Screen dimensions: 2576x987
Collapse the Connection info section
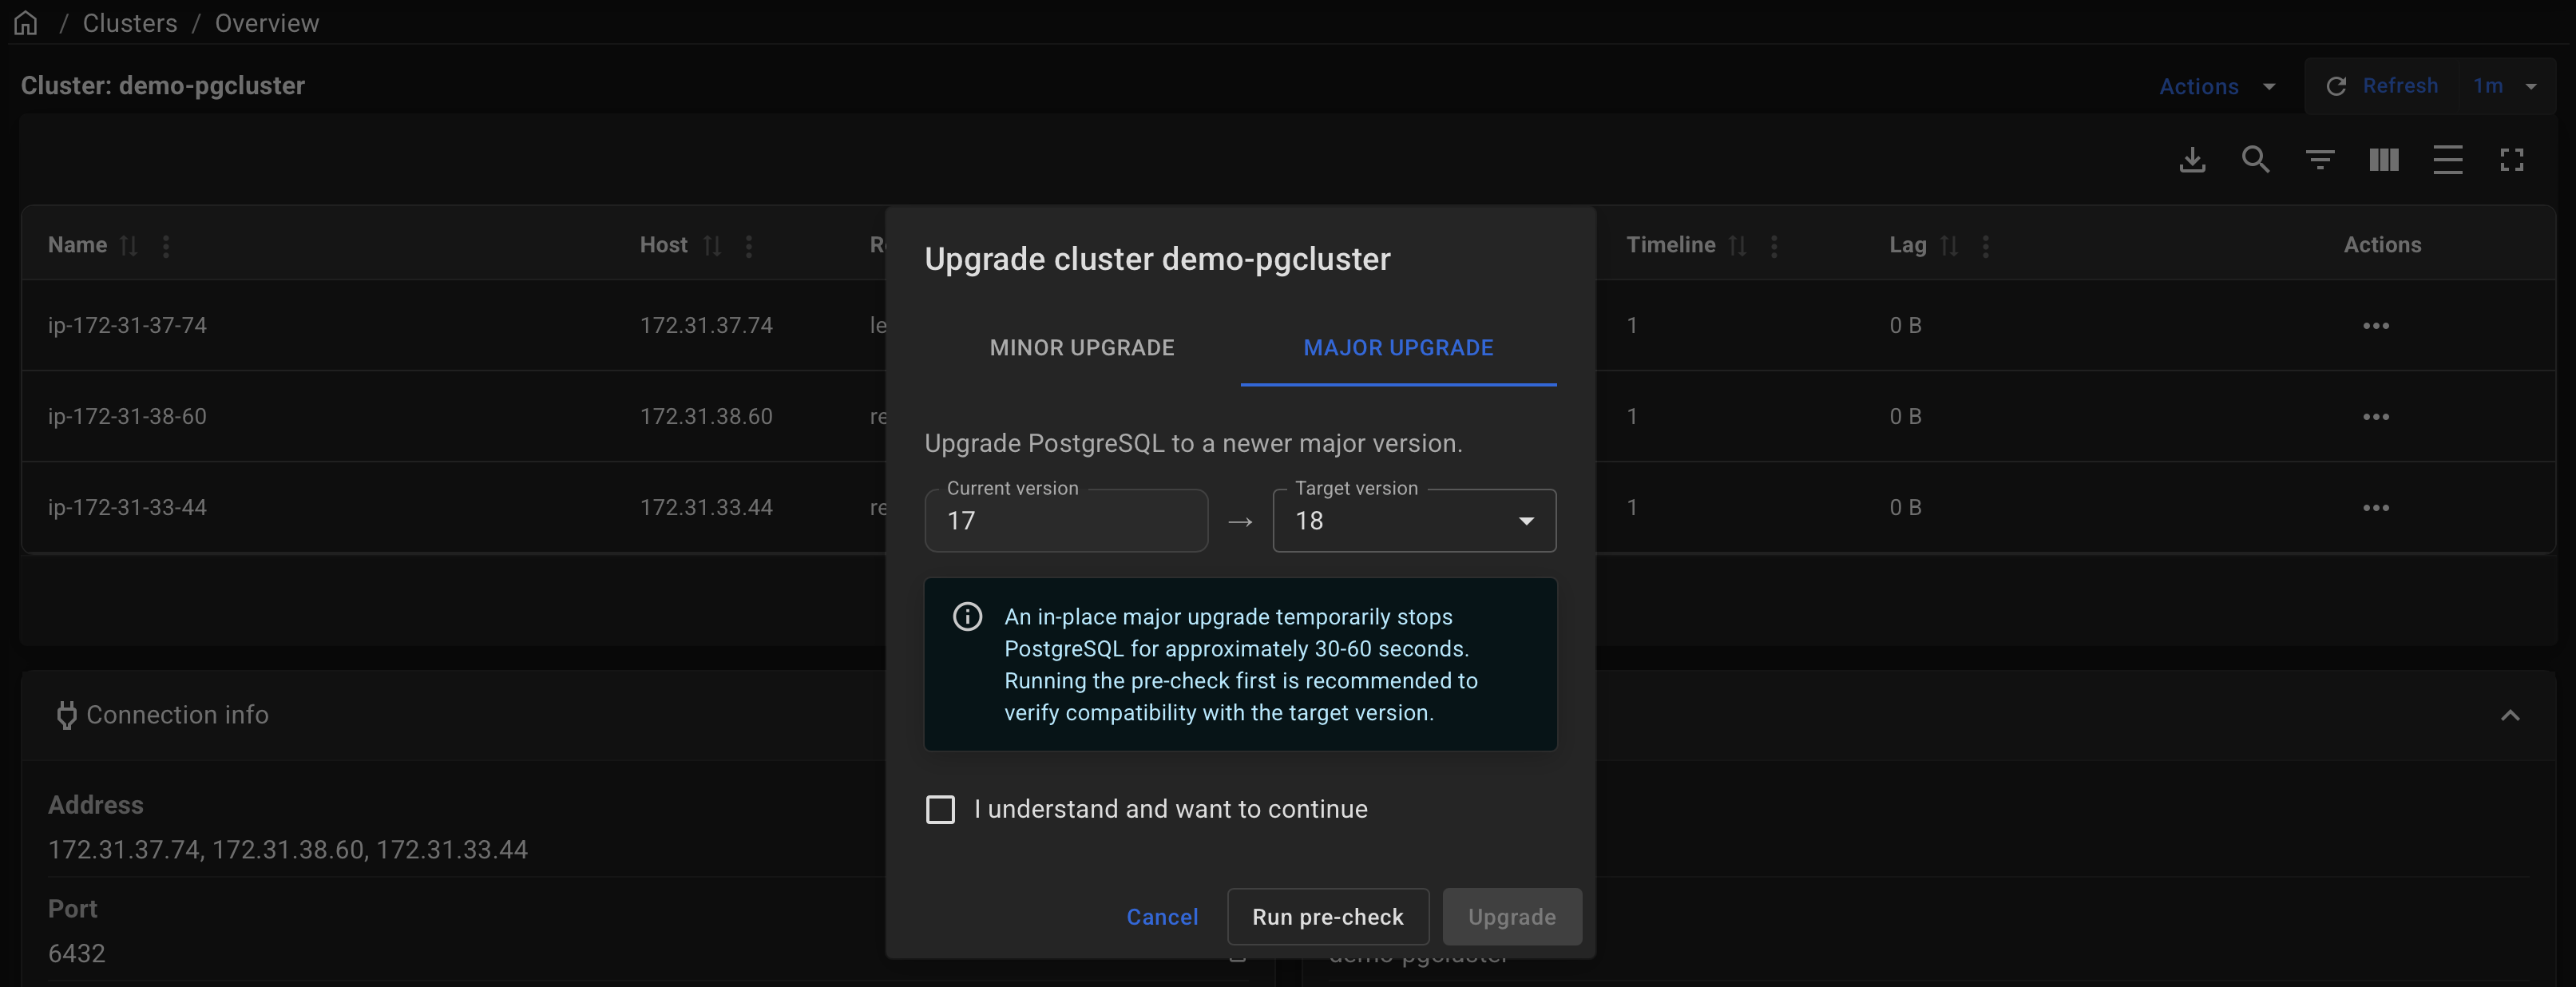click(2510, 716)
